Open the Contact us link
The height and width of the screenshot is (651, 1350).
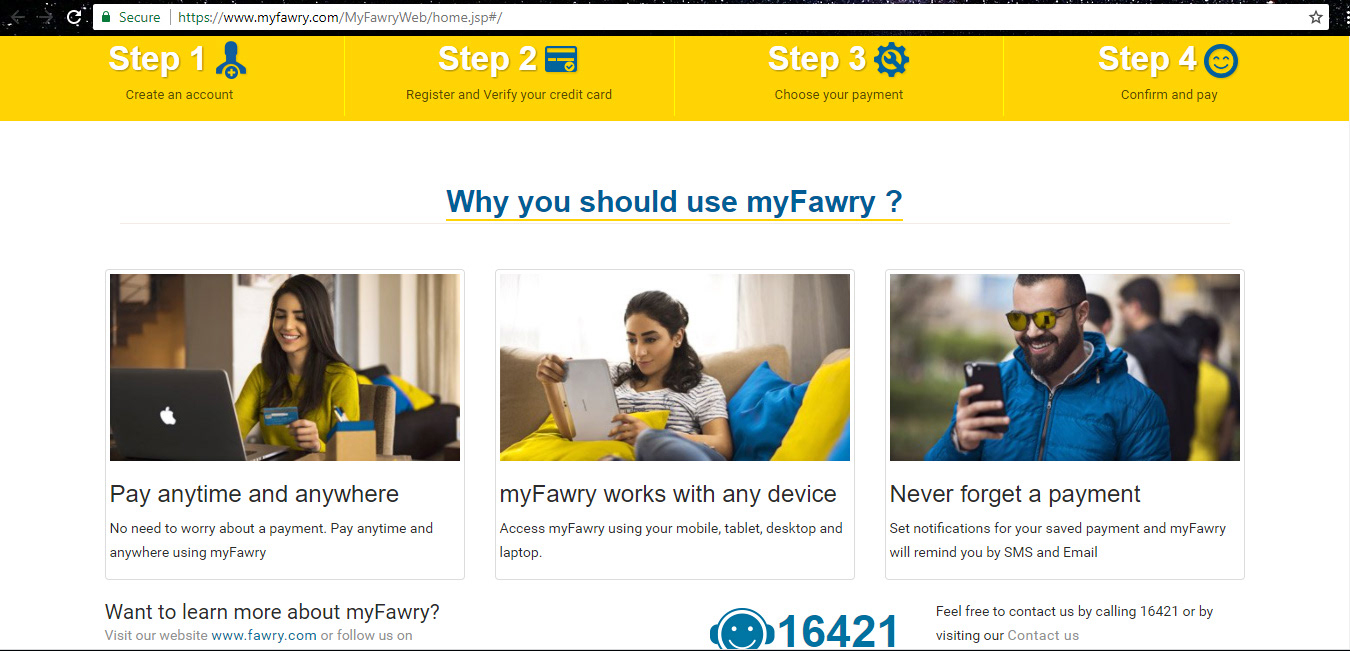pyautogui.click(x=1043, y=635)
